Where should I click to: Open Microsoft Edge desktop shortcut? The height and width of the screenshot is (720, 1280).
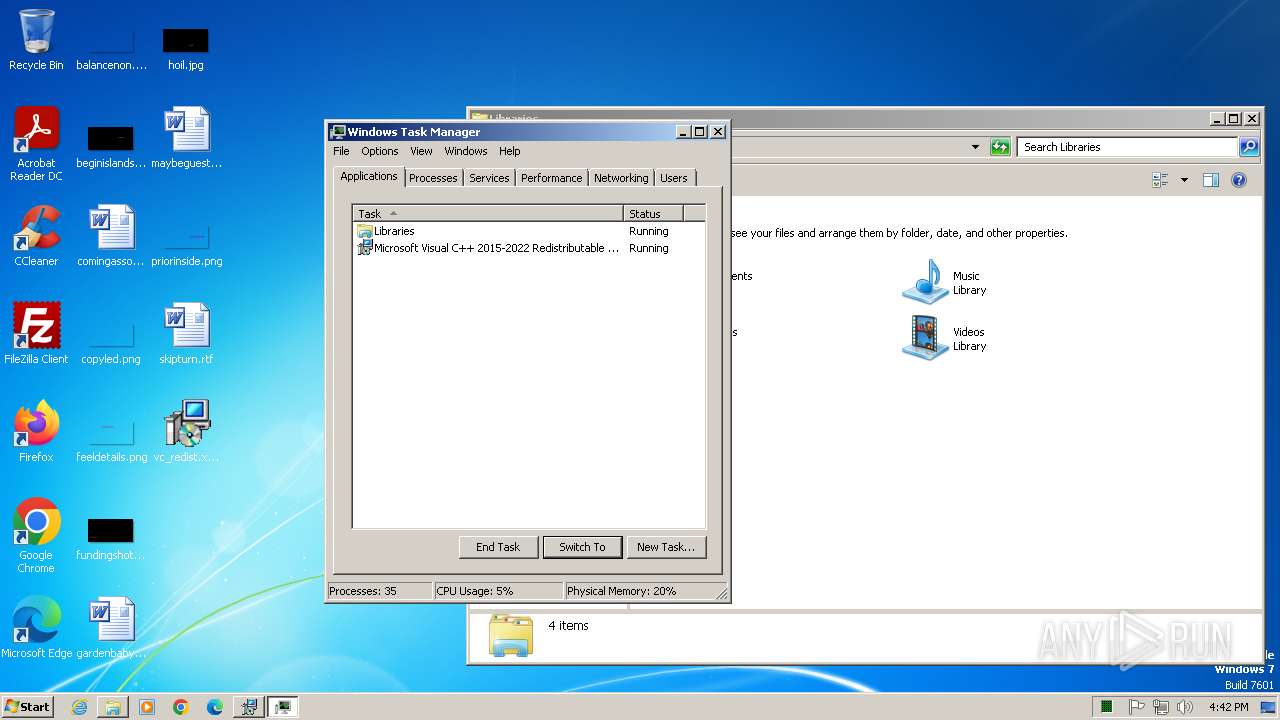tap(36, 628)
